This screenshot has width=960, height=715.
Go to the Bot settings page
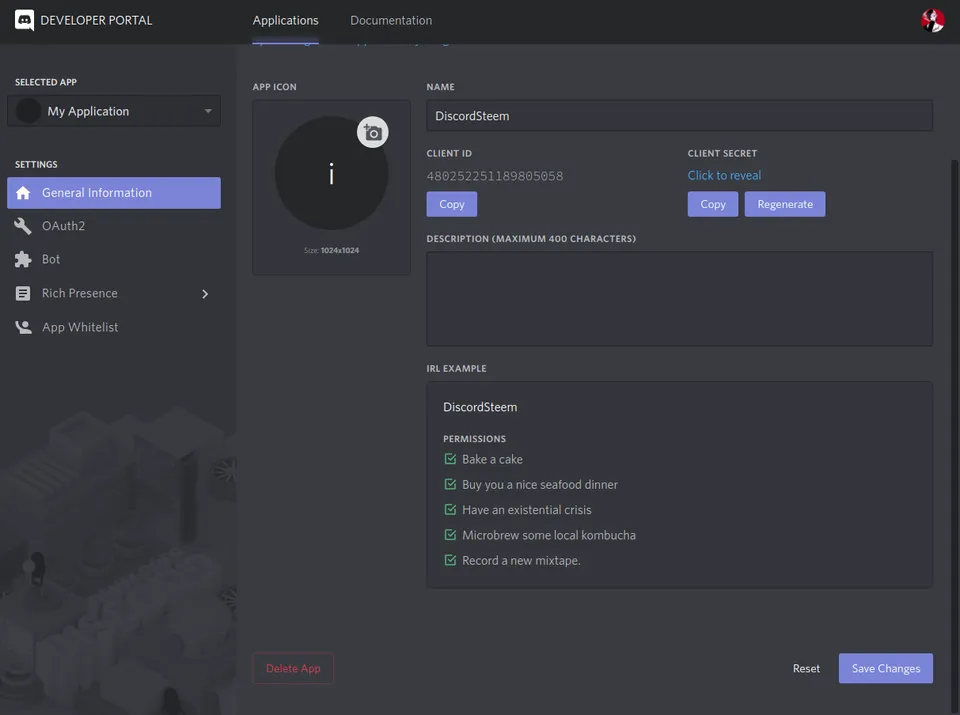[114, 260]
